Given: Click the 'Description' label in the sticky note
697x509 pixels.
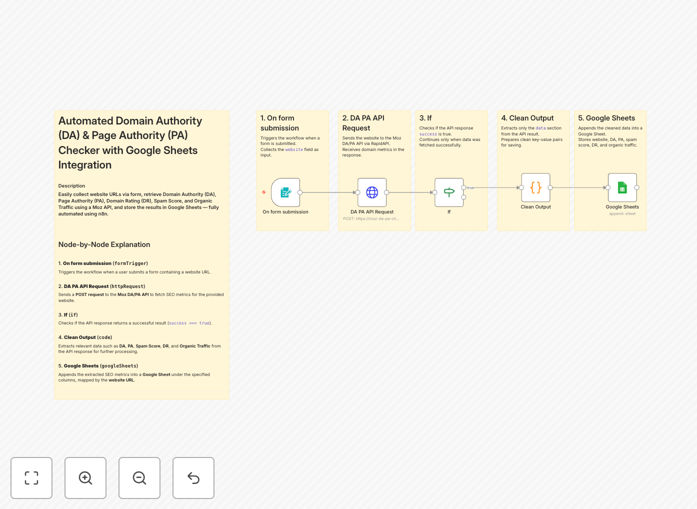Looking at the screenshot, I should (72, 186).
